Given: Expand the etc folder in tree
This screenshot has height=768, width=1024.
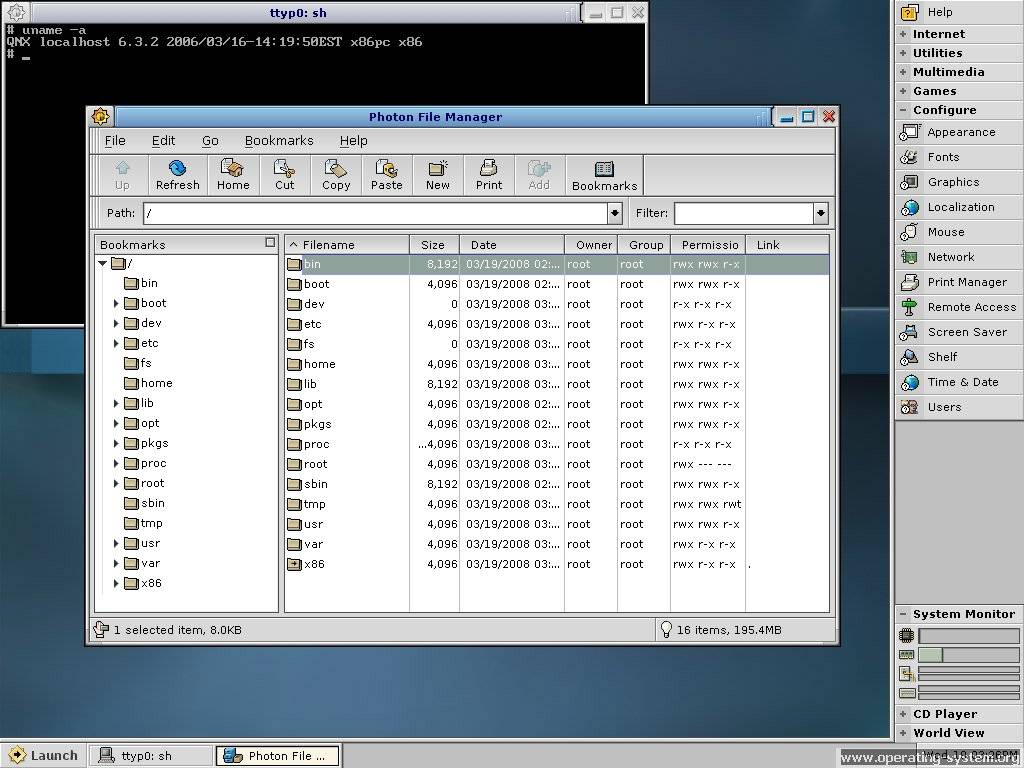Looking at the screenshot, I should point(116,343).
